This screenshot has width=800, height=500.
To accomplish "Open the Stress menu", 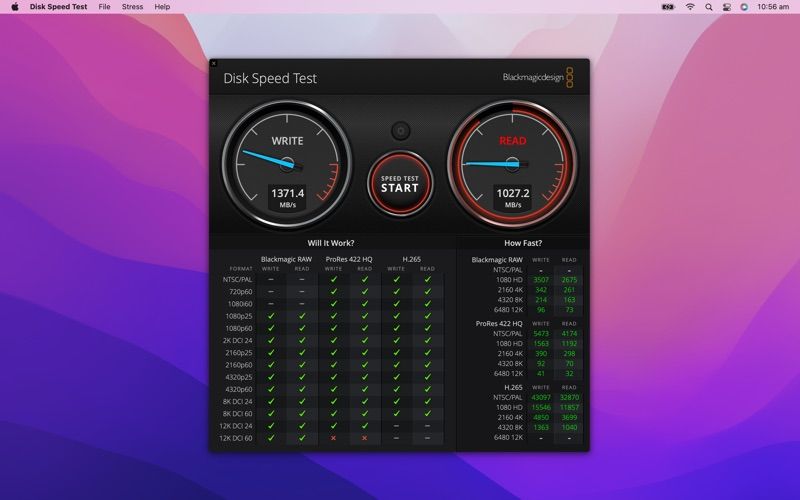I will pos(133,7).
